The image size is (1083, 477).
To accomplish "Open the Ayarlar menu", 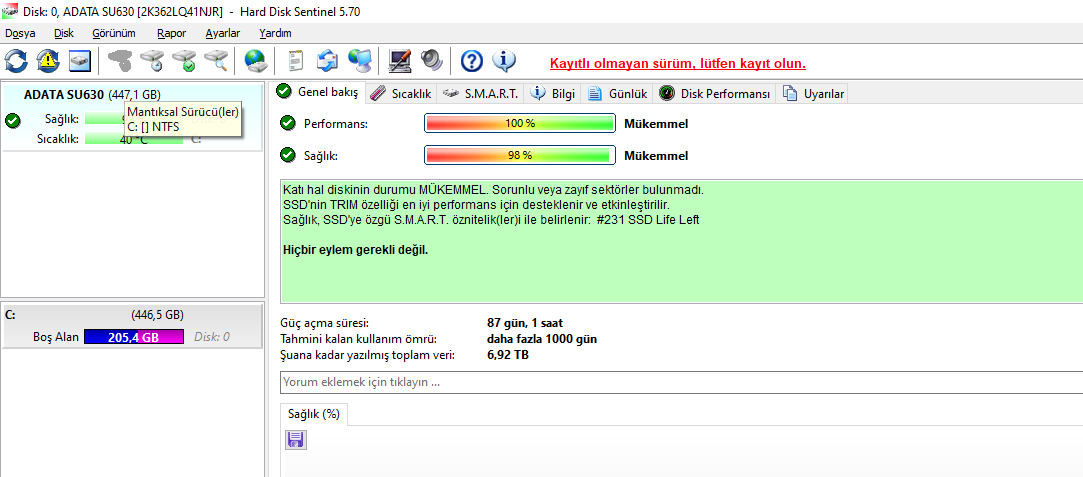I will [x=222, y=33].
